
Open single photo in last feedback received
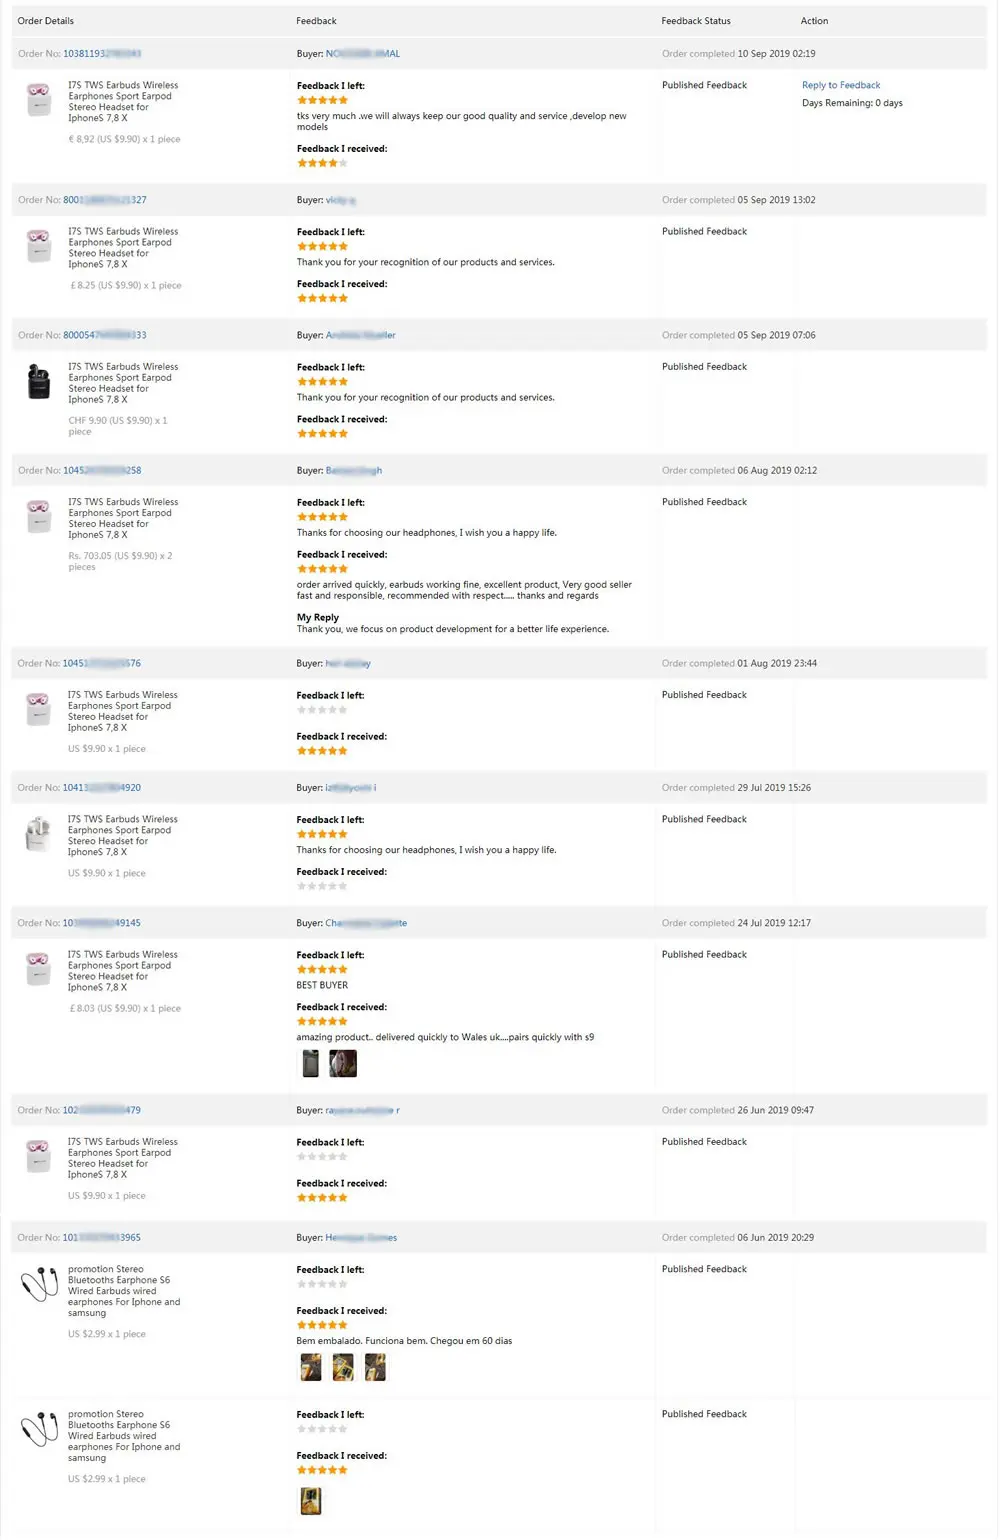click(x=311, y=1500)
